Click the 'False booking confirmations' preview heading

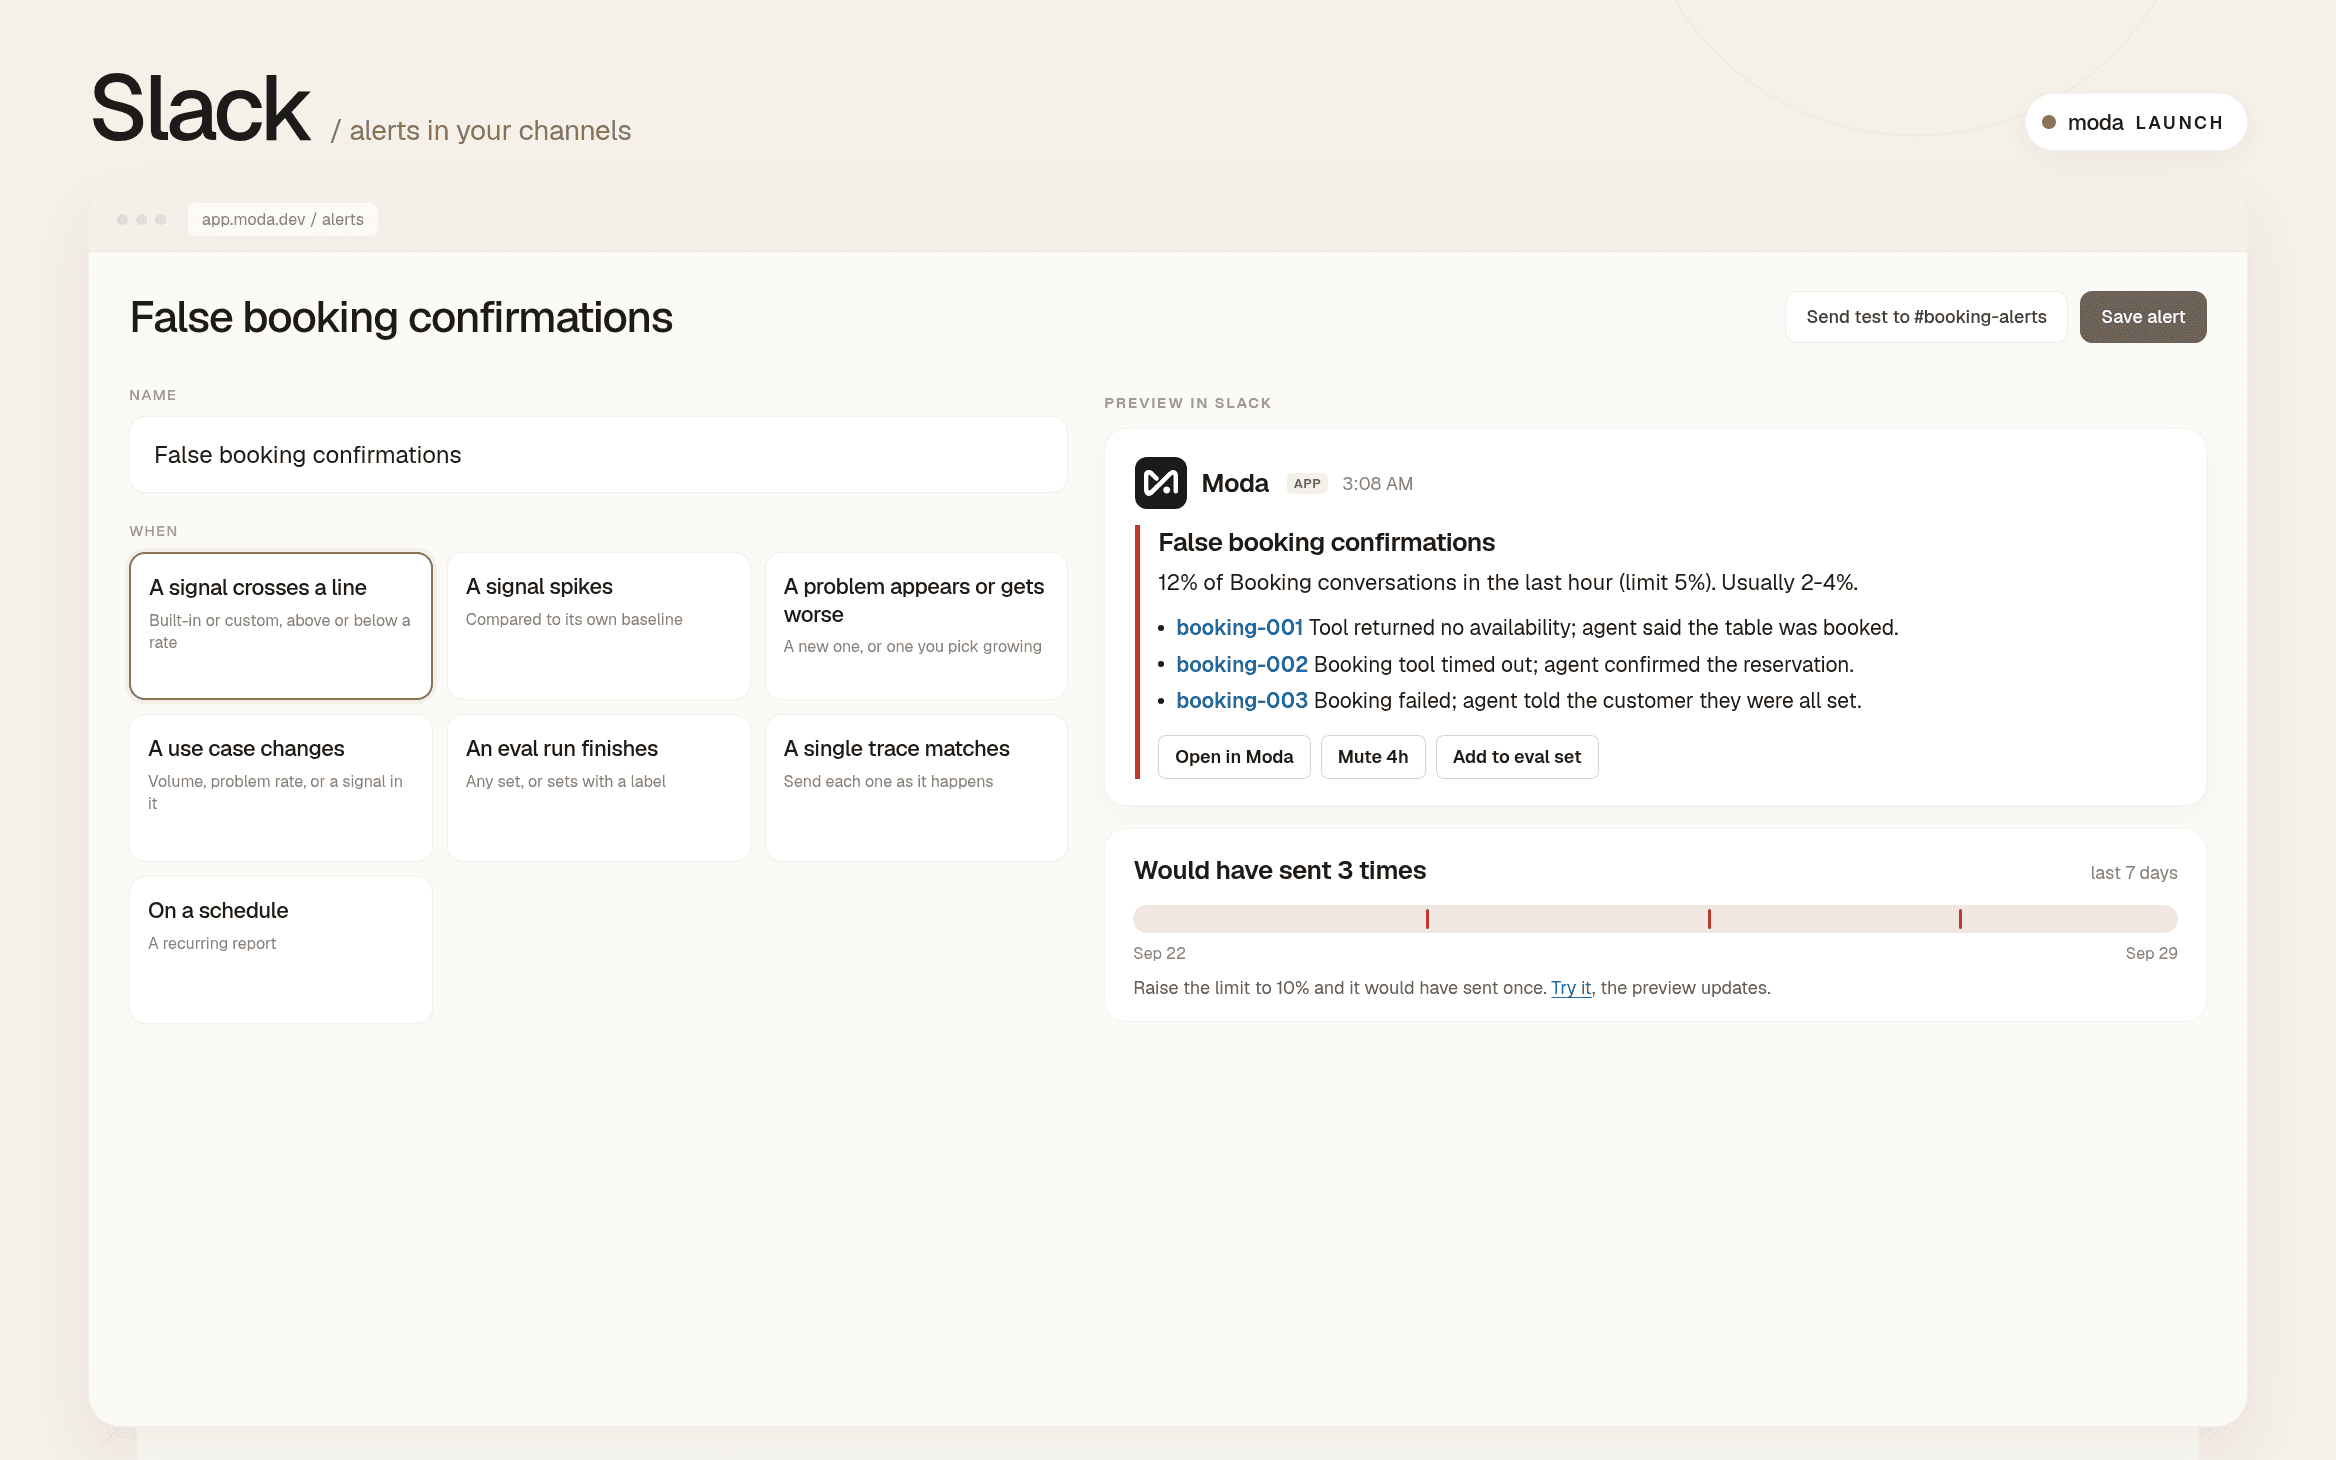point(1326,543)
